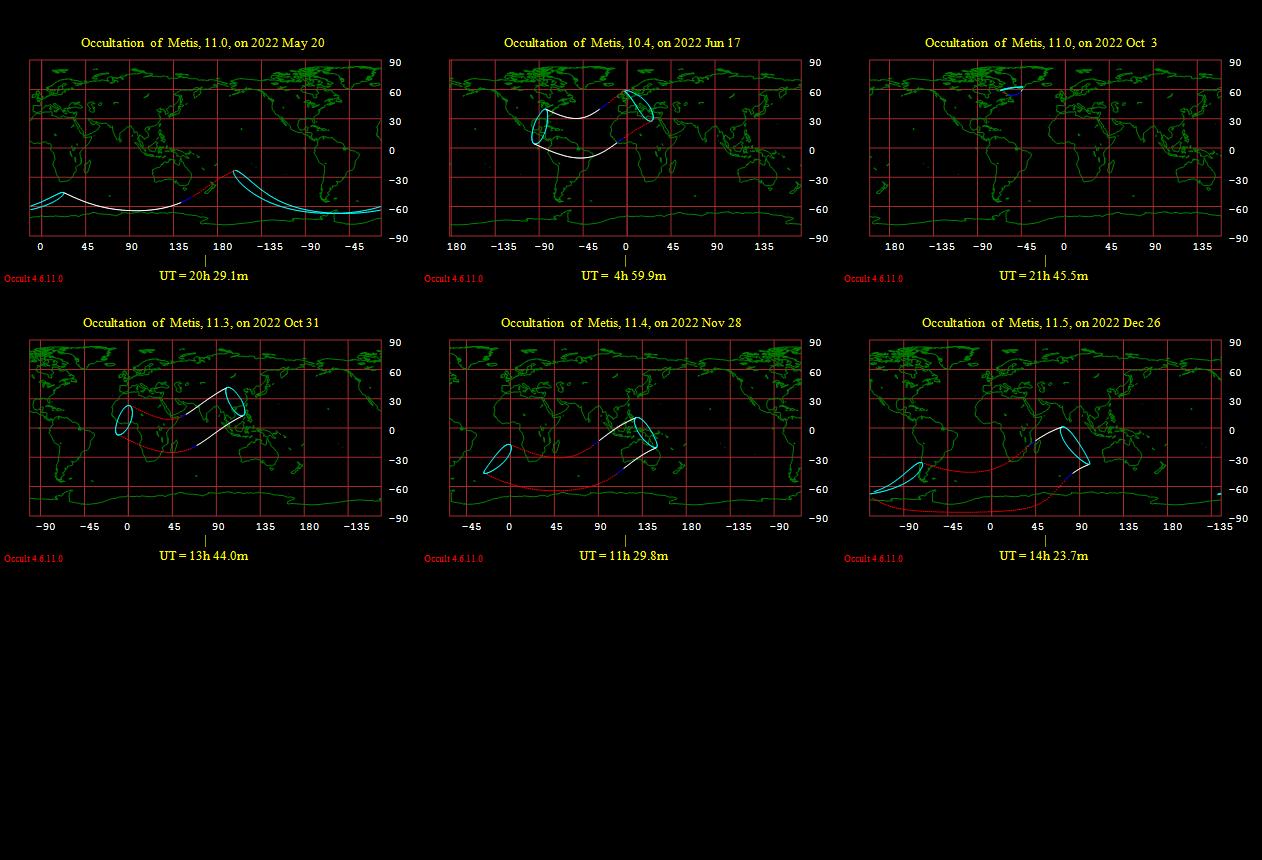Click the 2022 Oct 31 occultation title text

point(201,323)
